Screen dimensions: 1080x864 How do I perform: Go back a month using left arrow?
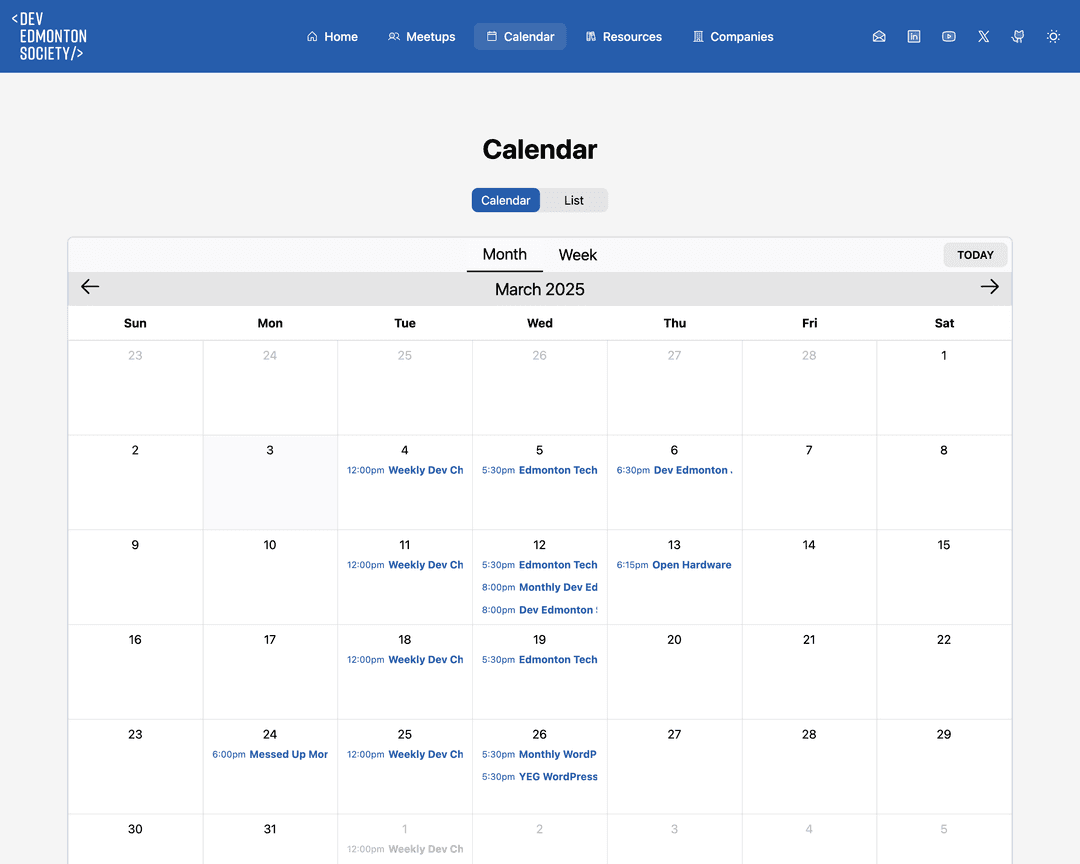(90, 287)
